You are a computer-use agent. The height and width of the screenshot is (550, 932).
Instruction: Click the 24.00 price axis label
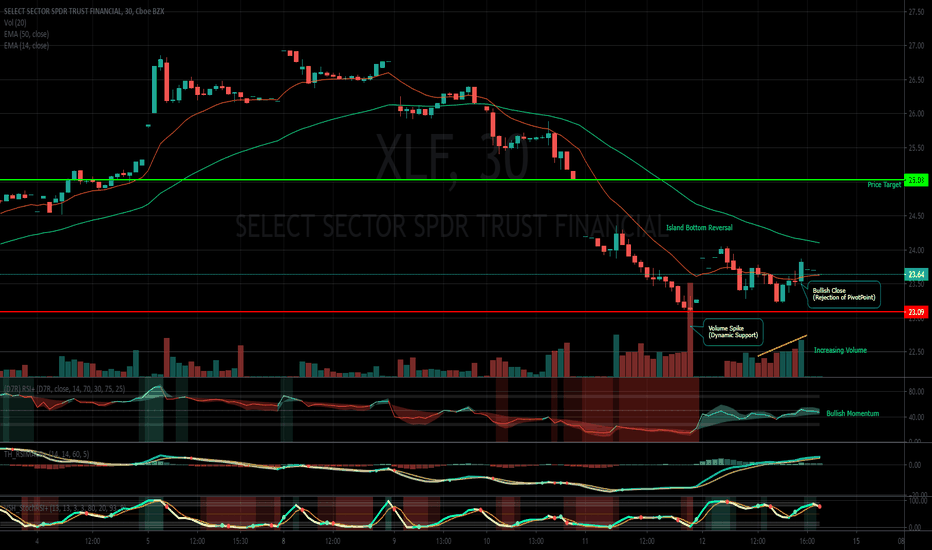click(x=916, y=250)
